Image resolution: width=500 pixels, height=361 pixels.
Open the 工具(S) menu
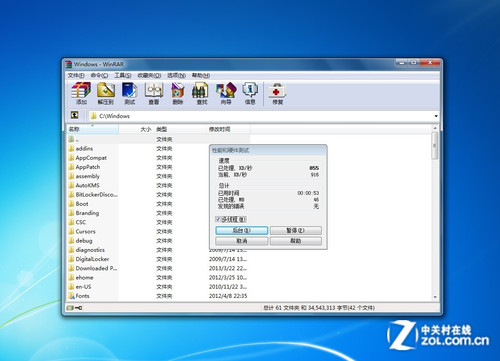(x=123, y=75)
